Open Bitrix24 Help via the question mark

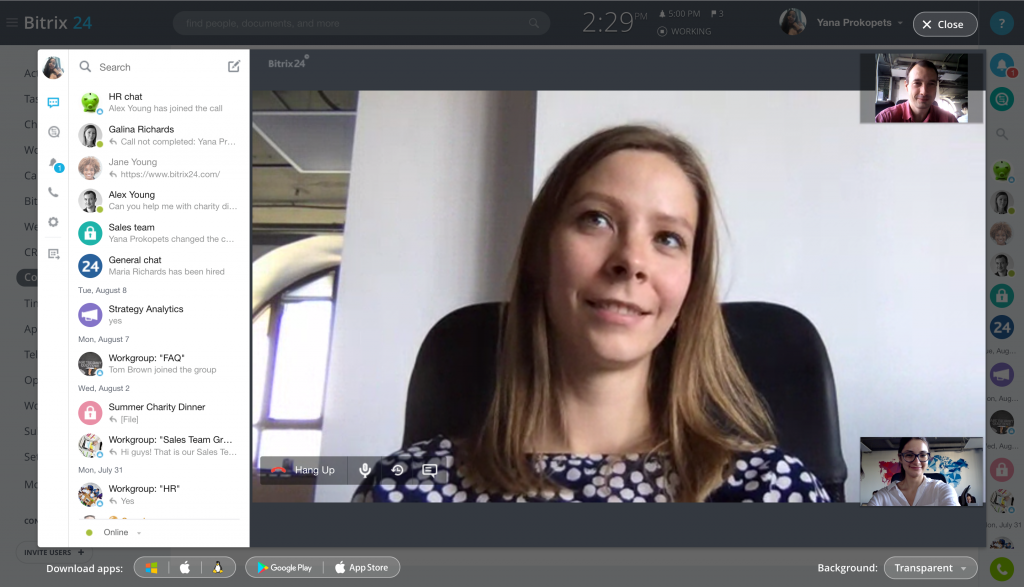pyautogui.click(x=1002, y=23)
